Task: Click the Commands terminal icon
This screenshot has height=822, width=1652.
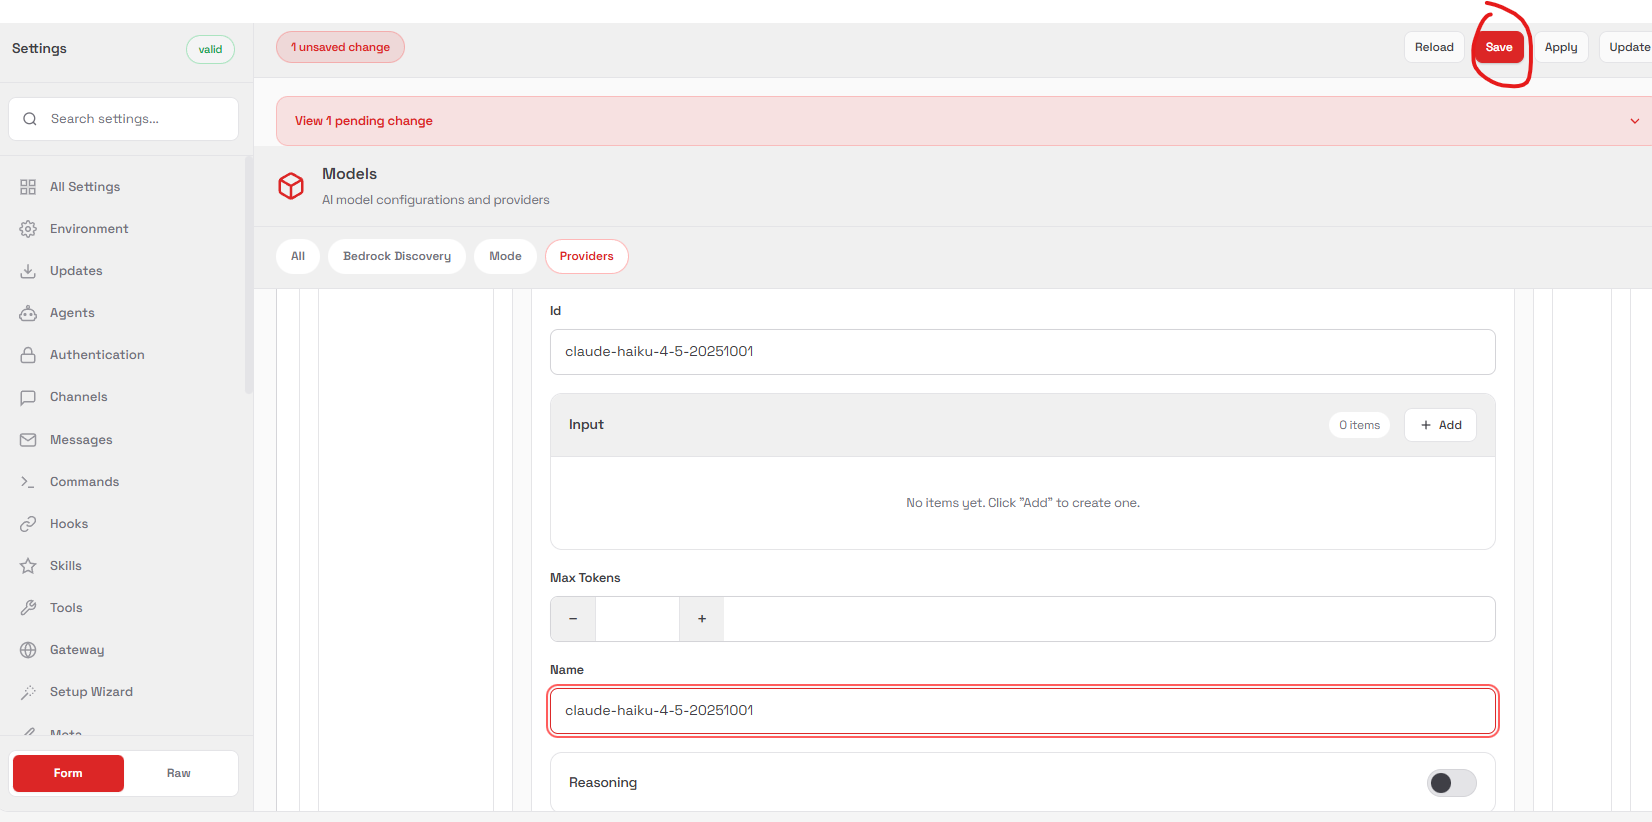Action: (28, 482)
